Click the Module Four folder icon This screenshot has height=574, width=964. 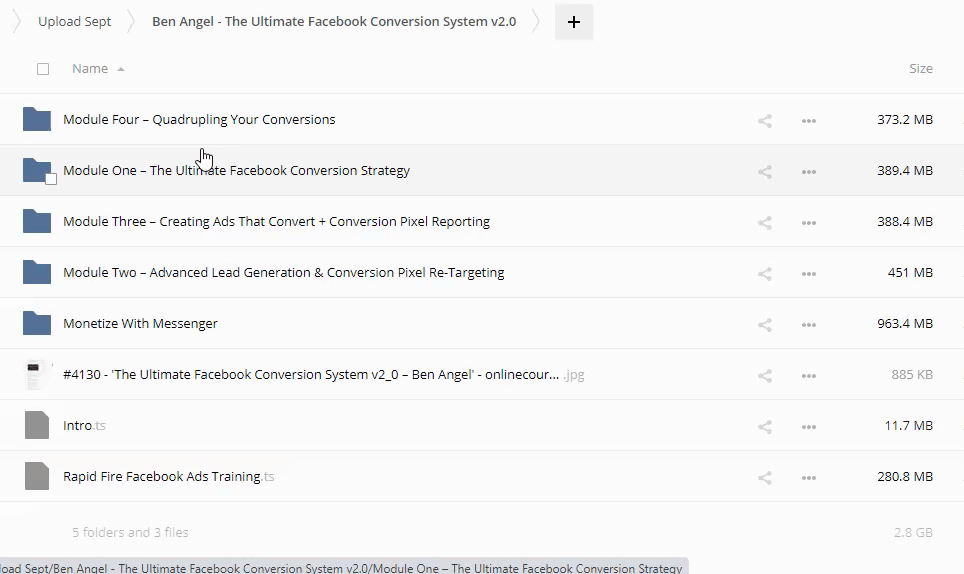pyautogui.click(x=37, y=119)
